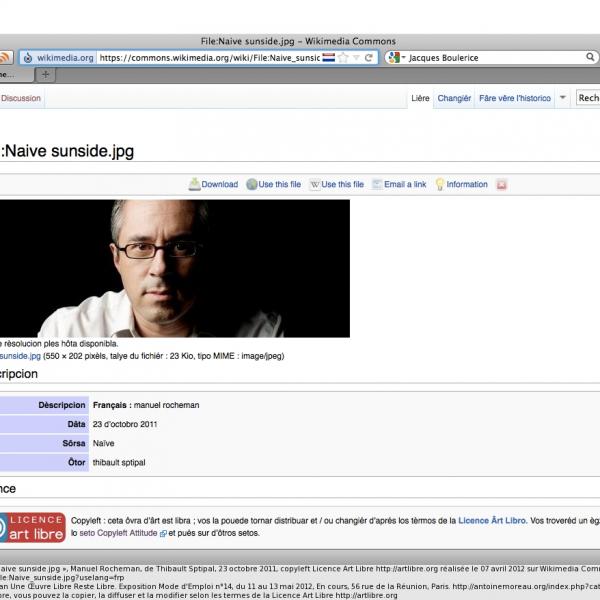The image size is (600, 600).
Task: Click the date 23 d'octobro 2011
Action: click(125, 424)
